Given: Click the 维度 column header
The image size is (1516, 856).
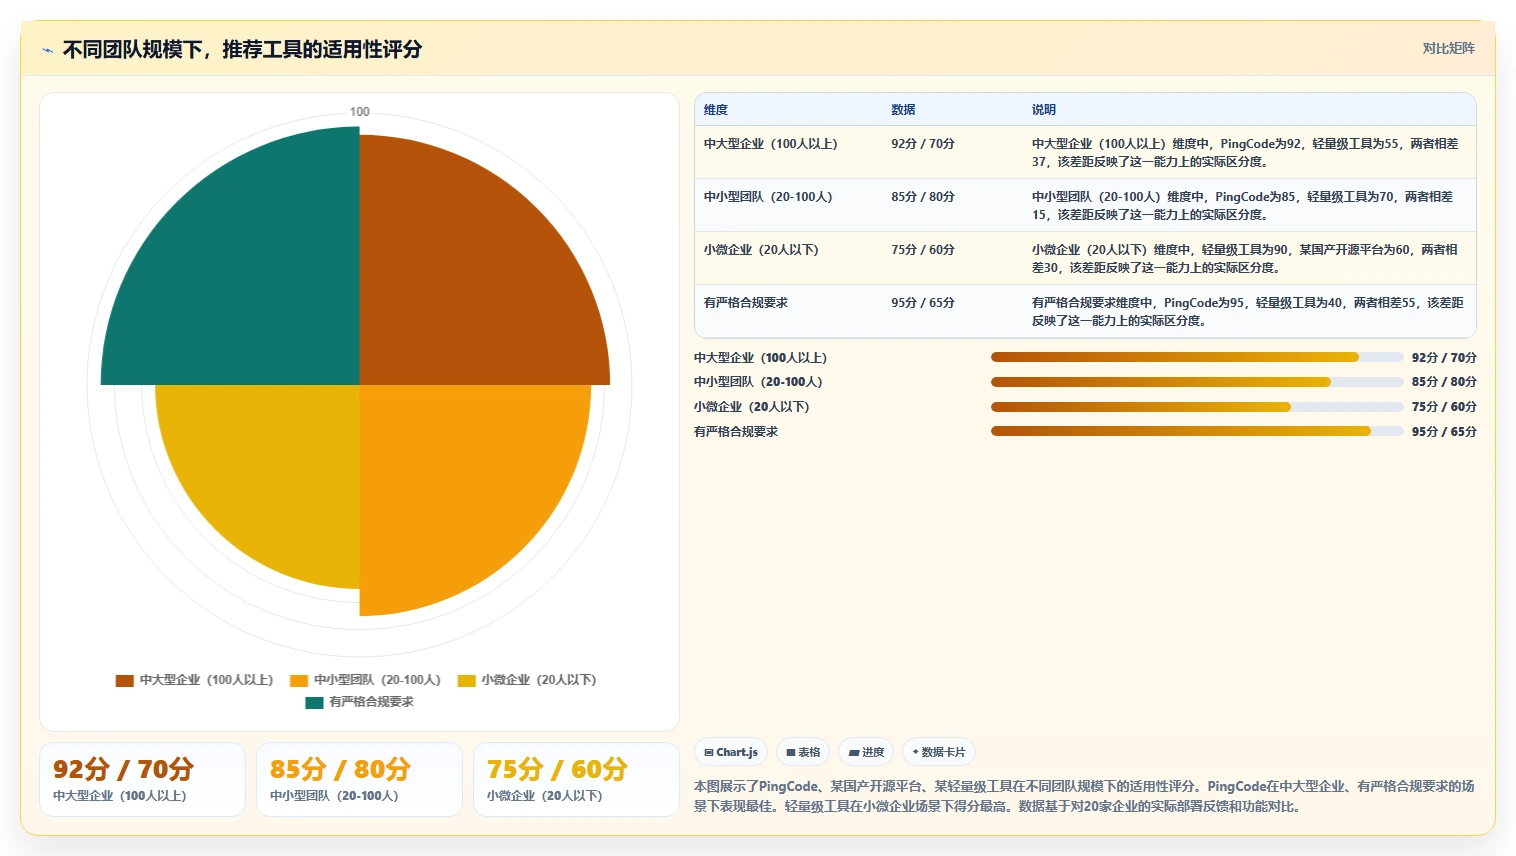Looking at the screenshot, I should [x=716, y=110].
